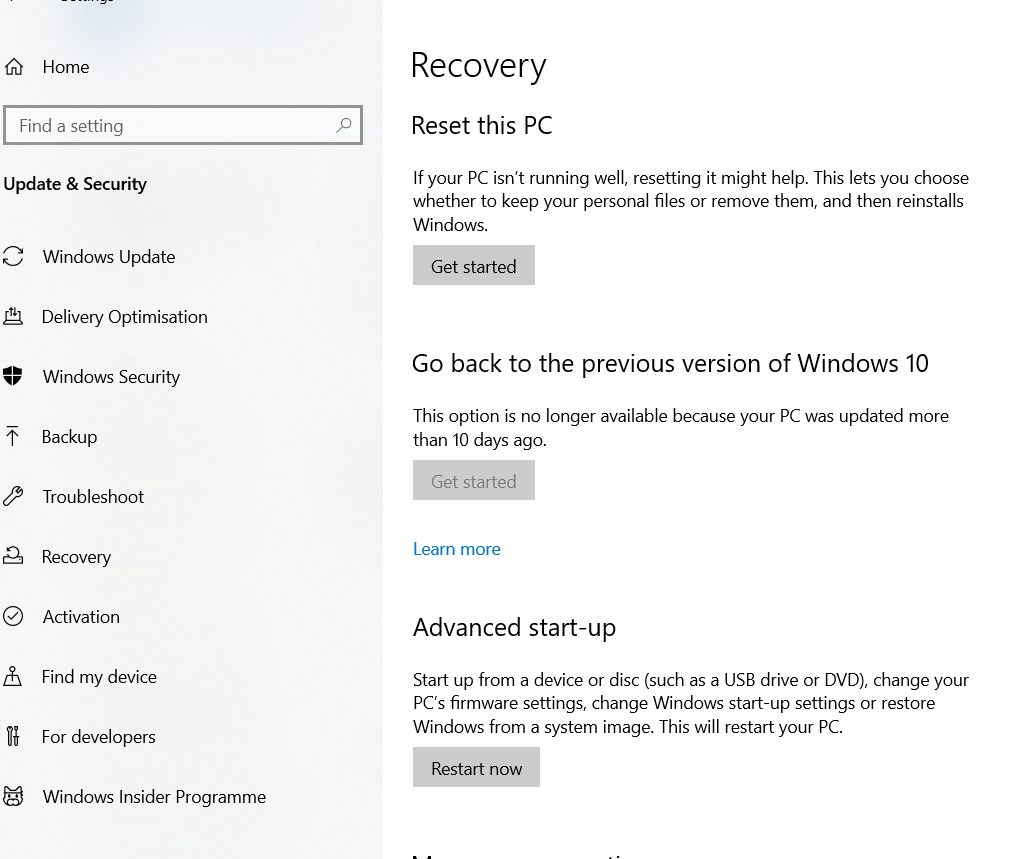Click the Delivery Optimisation icon
This screenshot has width=1011, height=859.
click(13, 316)
